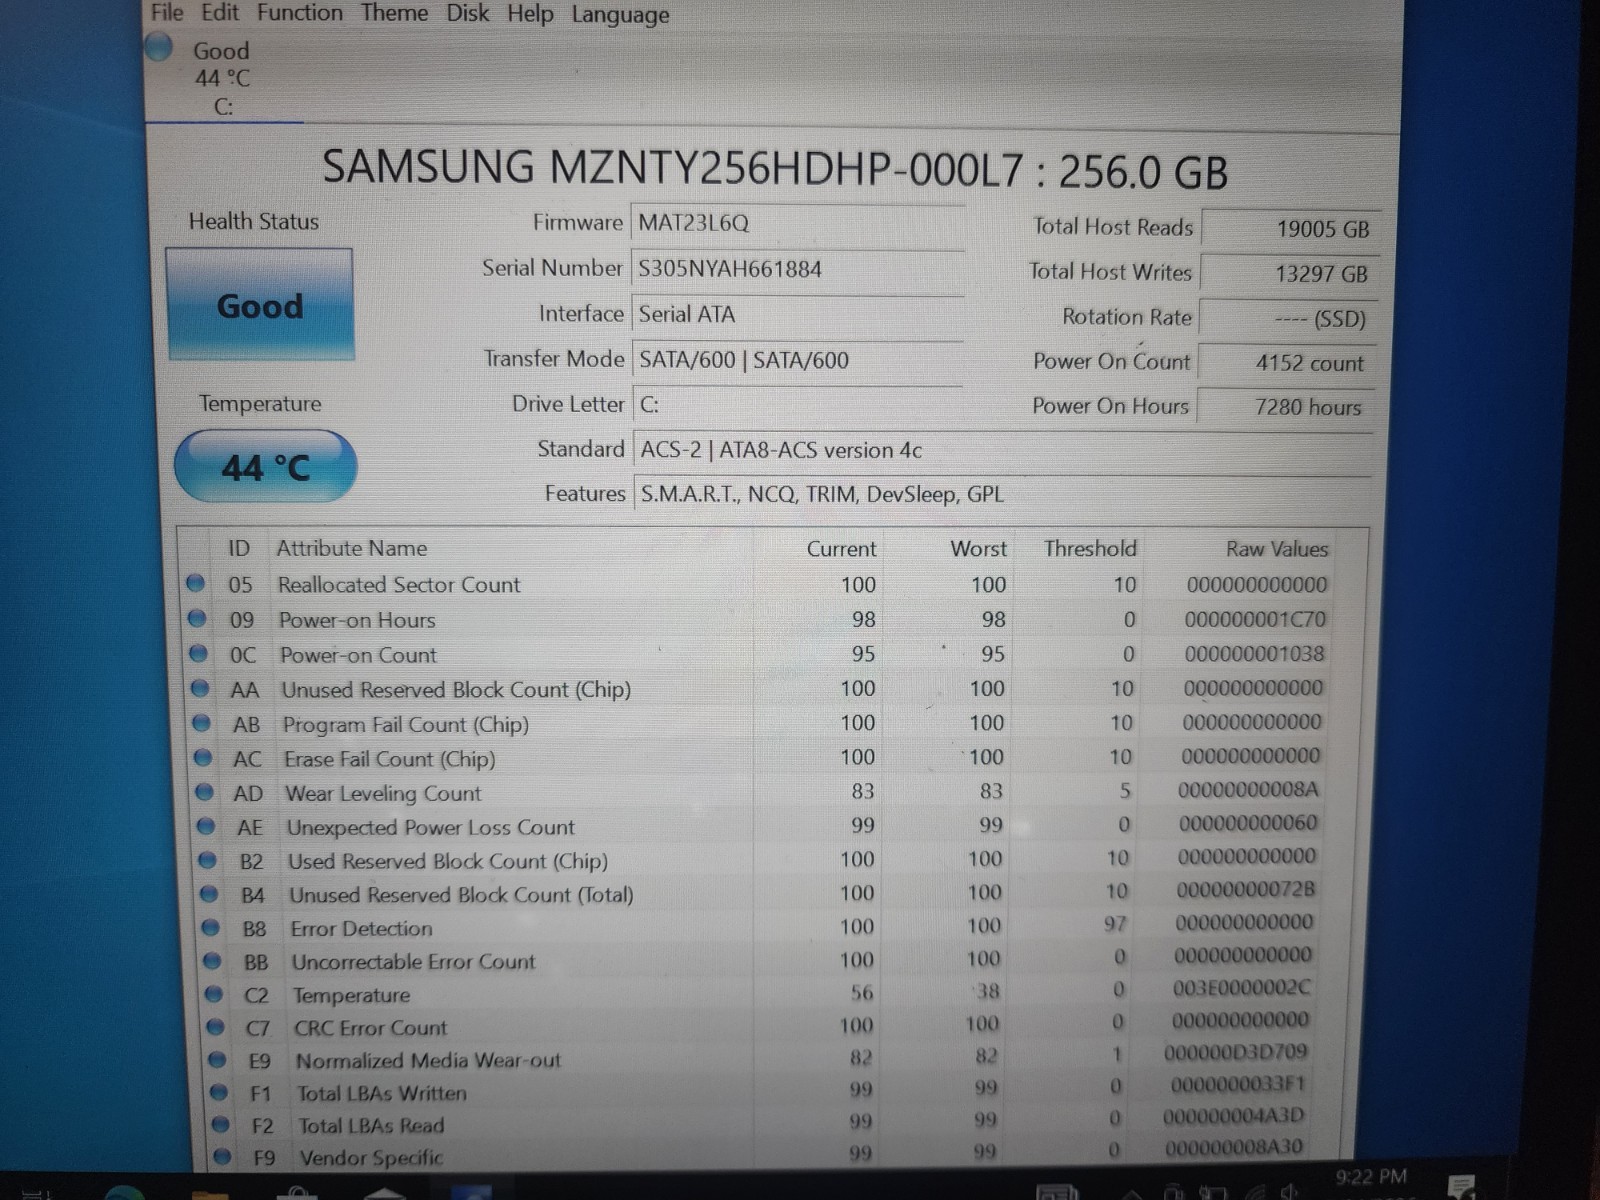Image resolution: width=1600 pixels, height=1200 pixels.
Task: Select the Unexpected Power Loss Count text
Action: pyautogui.click(x=431, y=828)
